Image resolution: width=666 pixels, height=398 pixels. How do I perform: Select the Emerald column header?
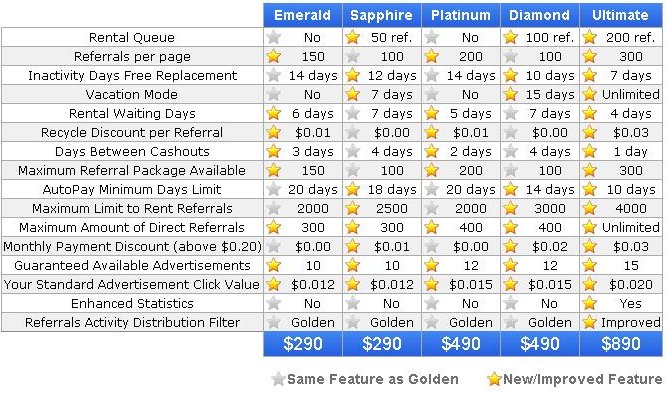(303, 15)
